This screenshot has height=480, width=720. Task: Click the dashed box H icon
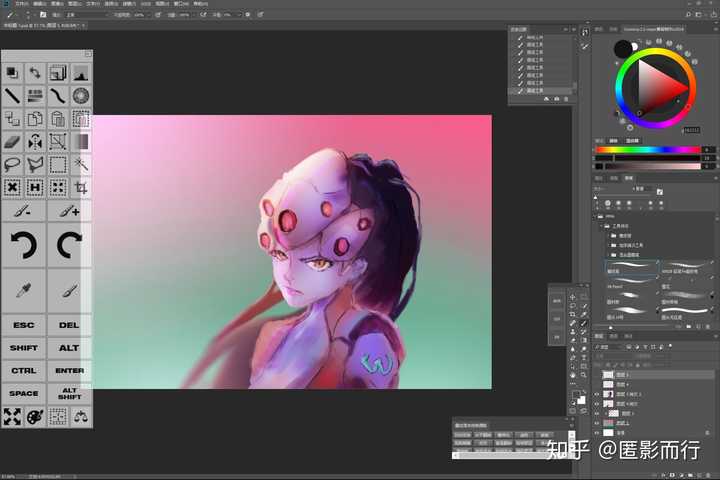click(35, 187)
